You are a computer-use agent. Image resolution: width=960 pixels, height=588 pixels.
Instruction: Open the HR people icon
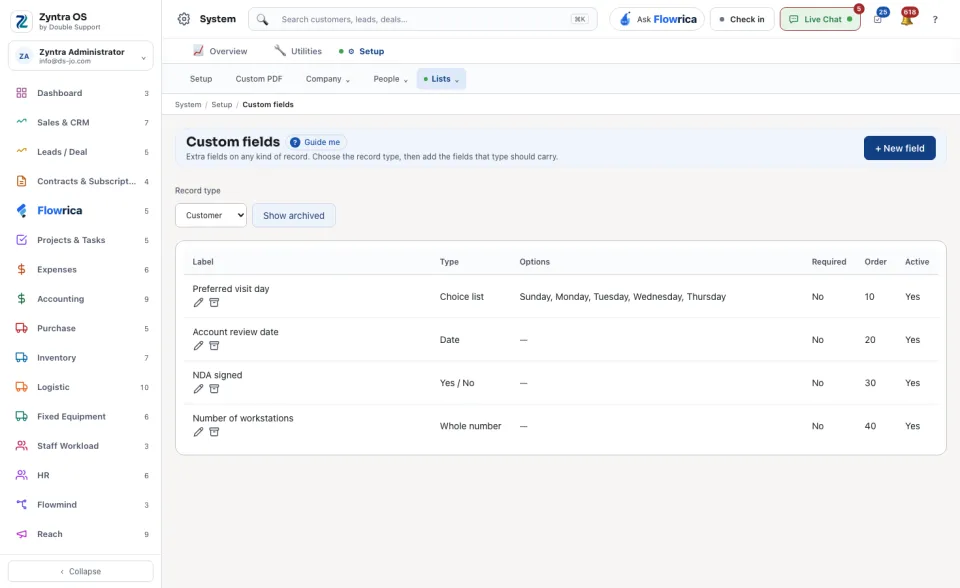(21, 475)
